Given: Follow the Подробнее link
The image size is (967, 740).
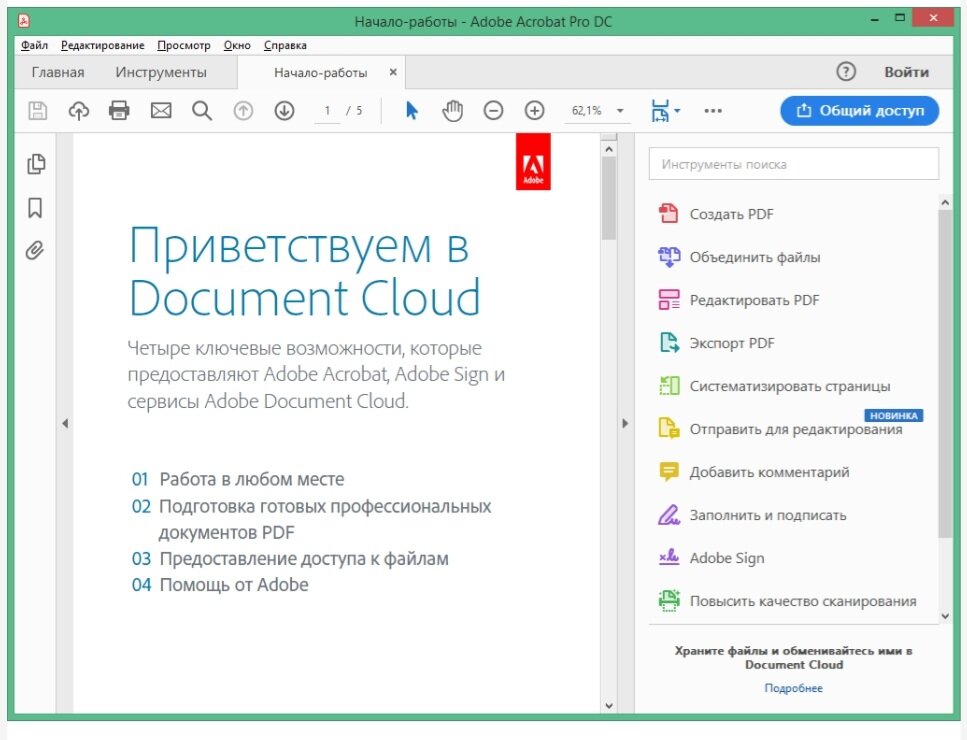Looking at the screenshot, I should click(x=793, y=688).
